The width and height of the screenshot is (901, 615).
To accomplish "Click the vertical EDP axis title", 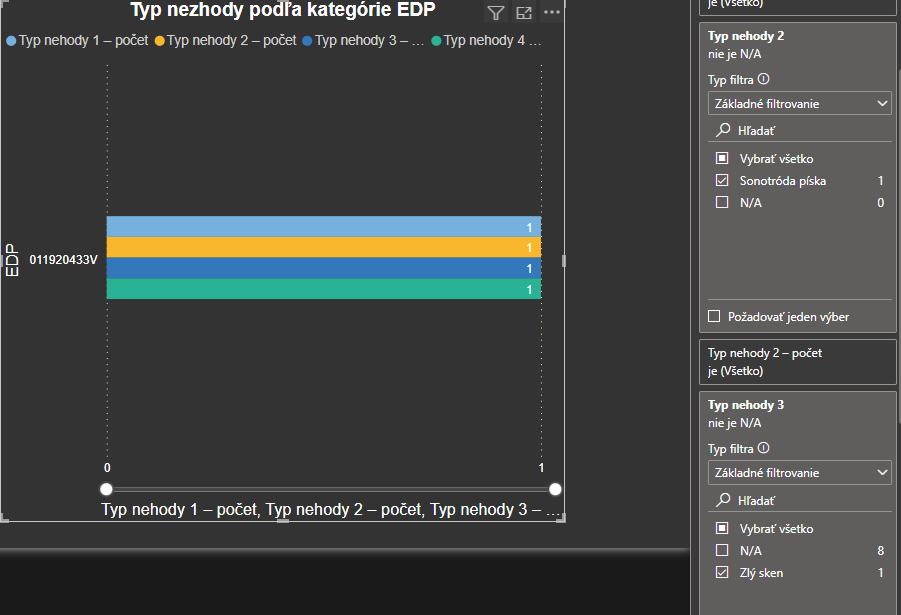I will pos(11,260).
